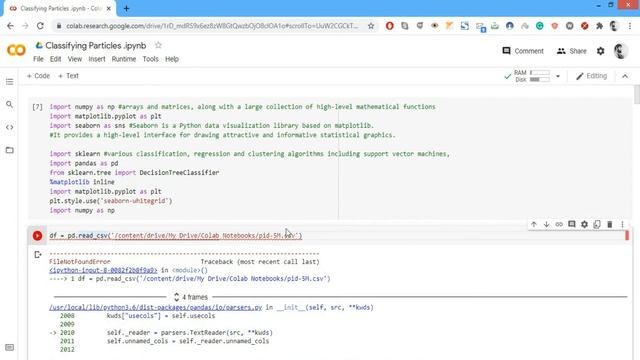Open the File menu
The height and width of the screenshot is (360, 640).
point(38,59)
